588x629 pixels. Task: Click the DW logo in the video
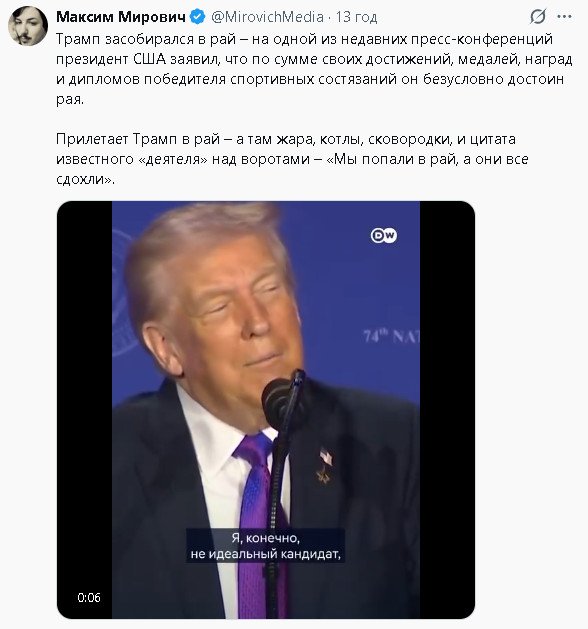pos(383,235)
